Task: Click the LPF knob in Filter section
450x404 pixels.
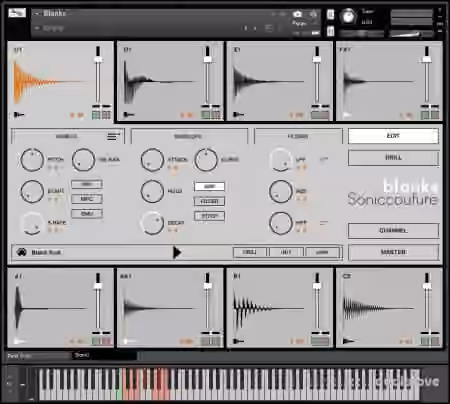Action: 281,160
